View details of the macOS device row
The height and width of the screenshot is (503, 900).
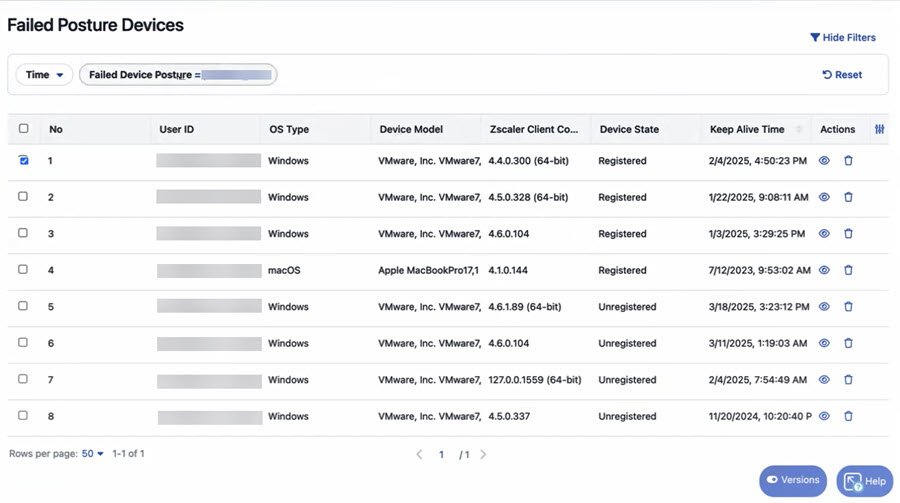coord(824,270)
